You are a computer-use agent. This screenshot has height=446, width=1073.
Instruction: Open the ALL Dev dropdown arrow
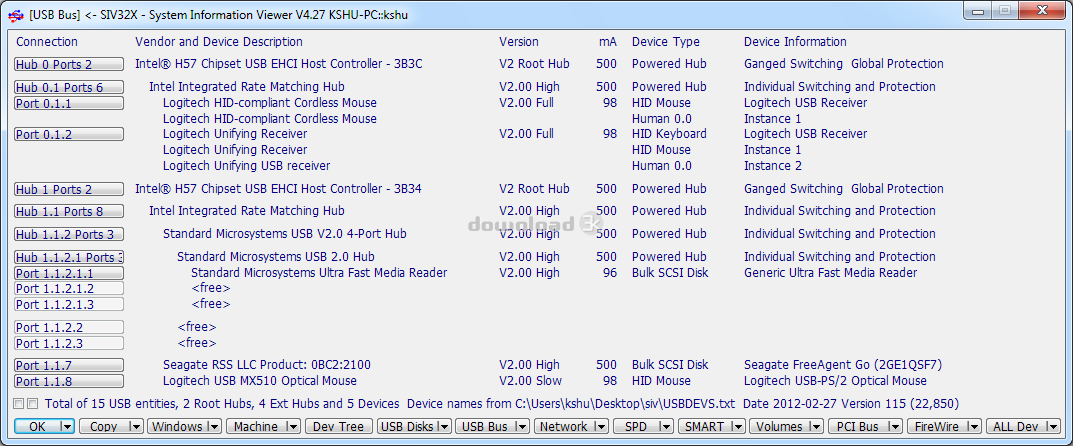1053,426
